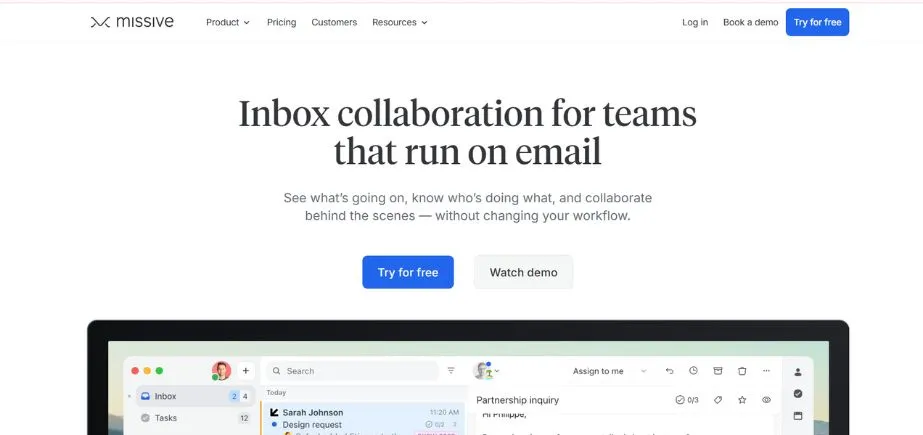Open the filter icon beside Search
This screenshot has height=435, width=923.
click(x=451, y=370)
